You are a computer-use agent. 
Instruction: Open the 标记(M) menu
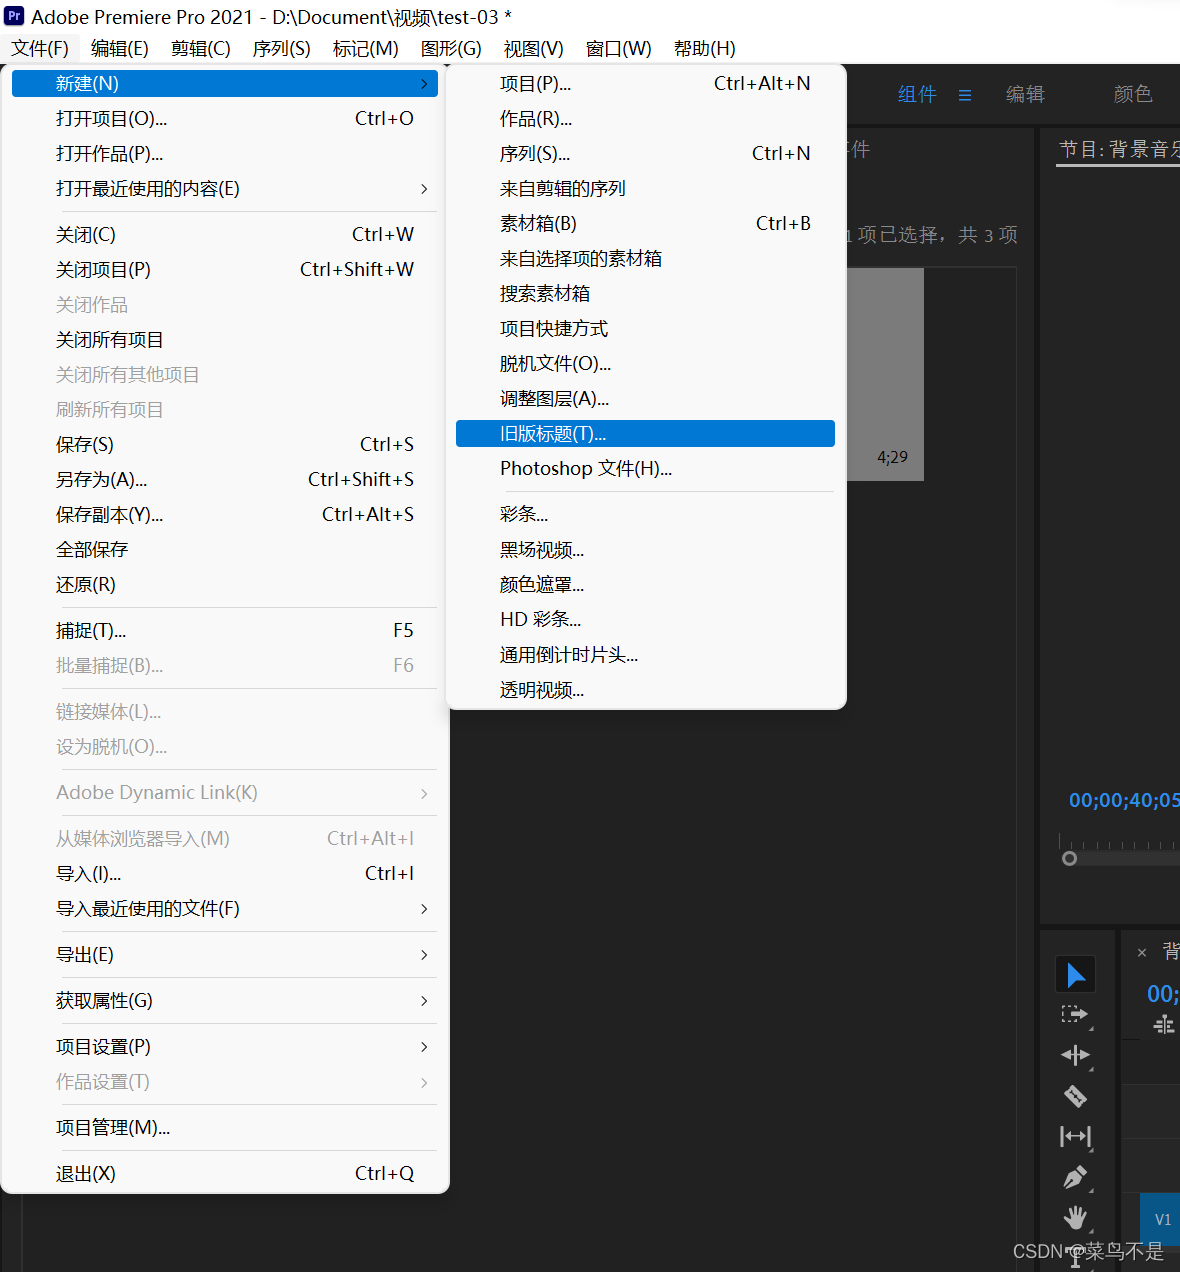[x=366, y=49]
